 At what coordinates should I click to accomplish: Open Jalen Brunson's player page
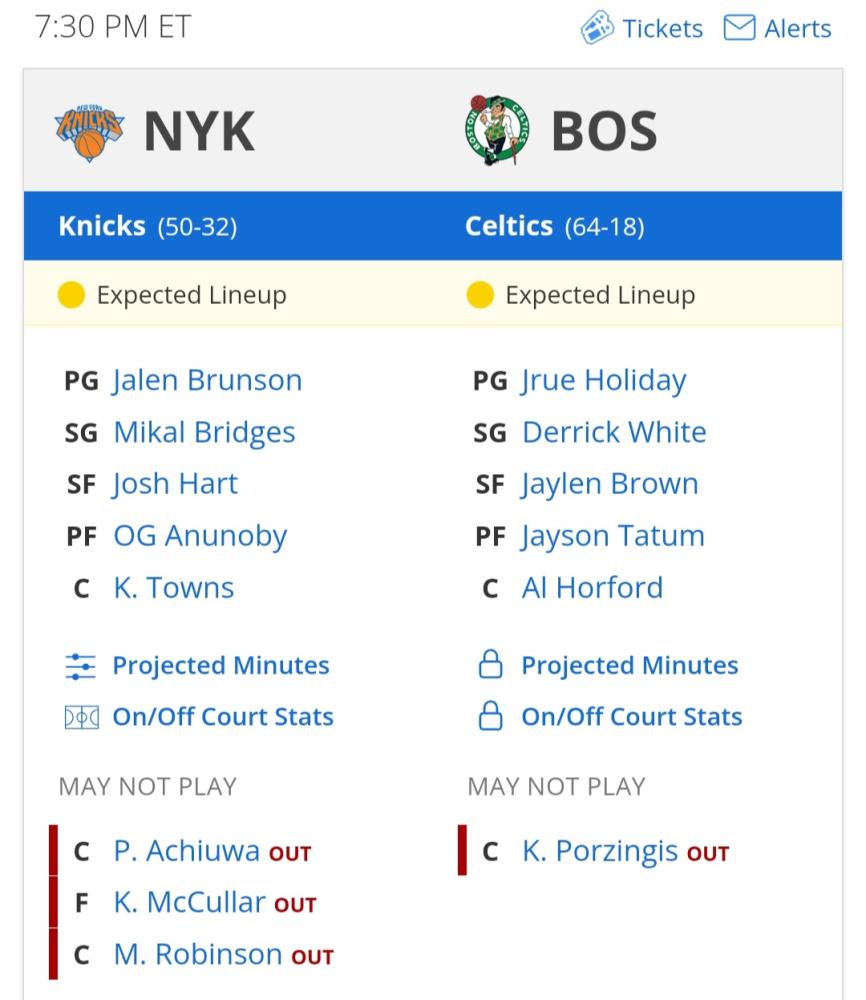point(207,381)
